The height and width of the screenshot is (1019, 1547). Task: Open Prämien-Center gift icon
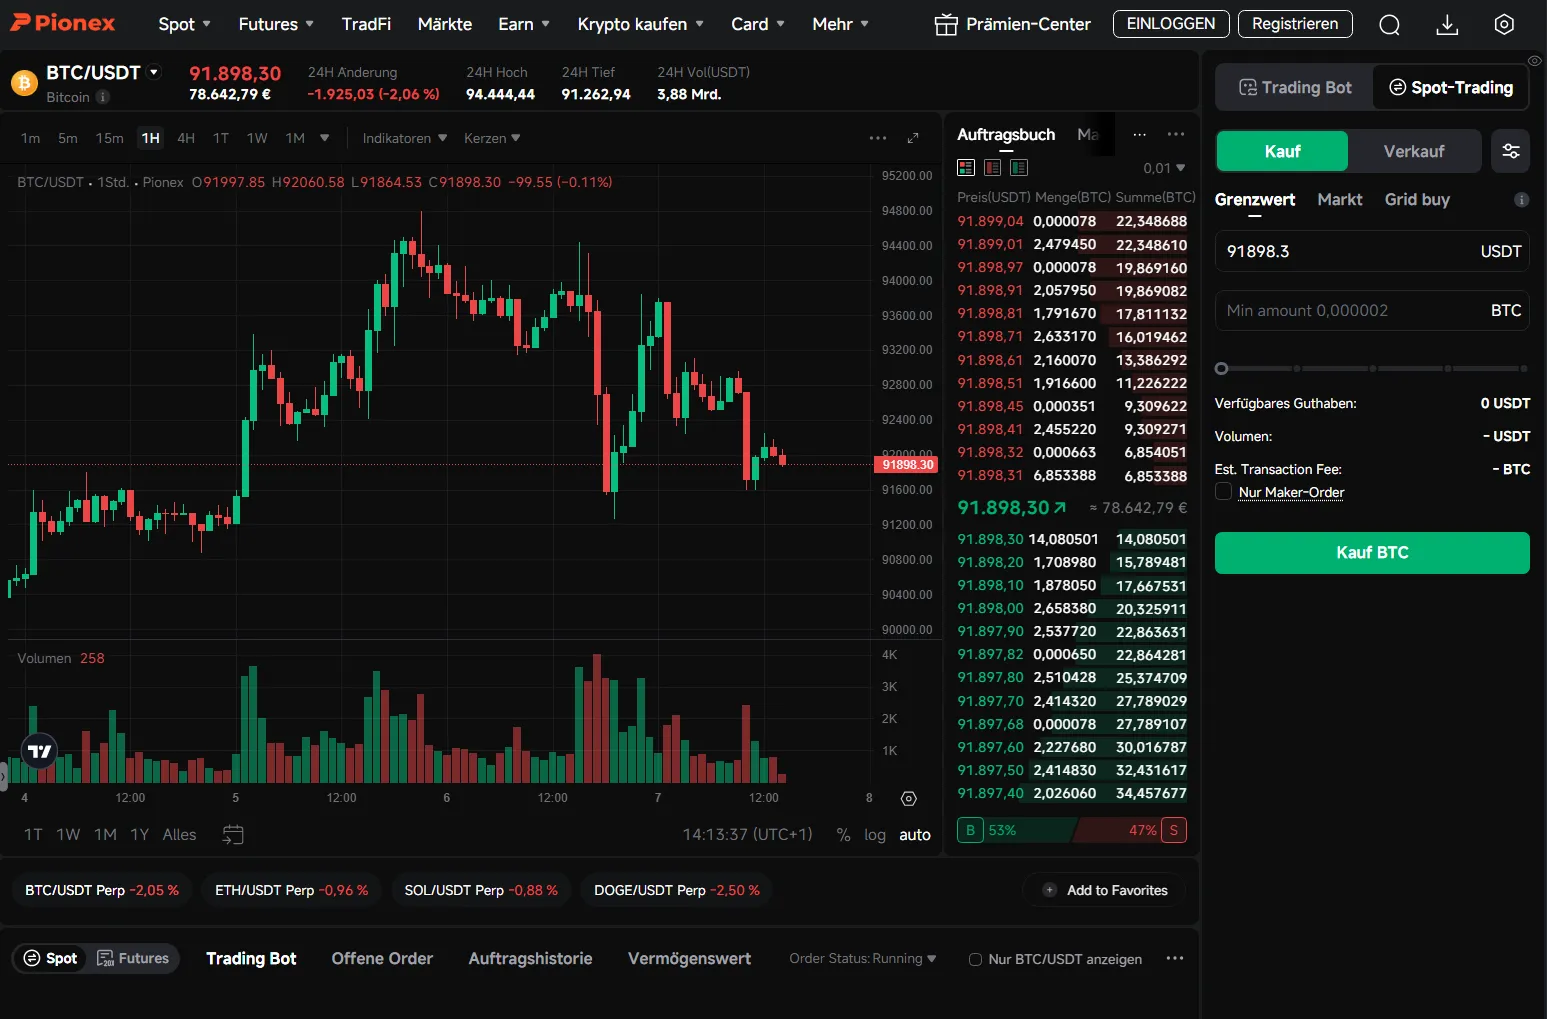(x=945, y=25)
